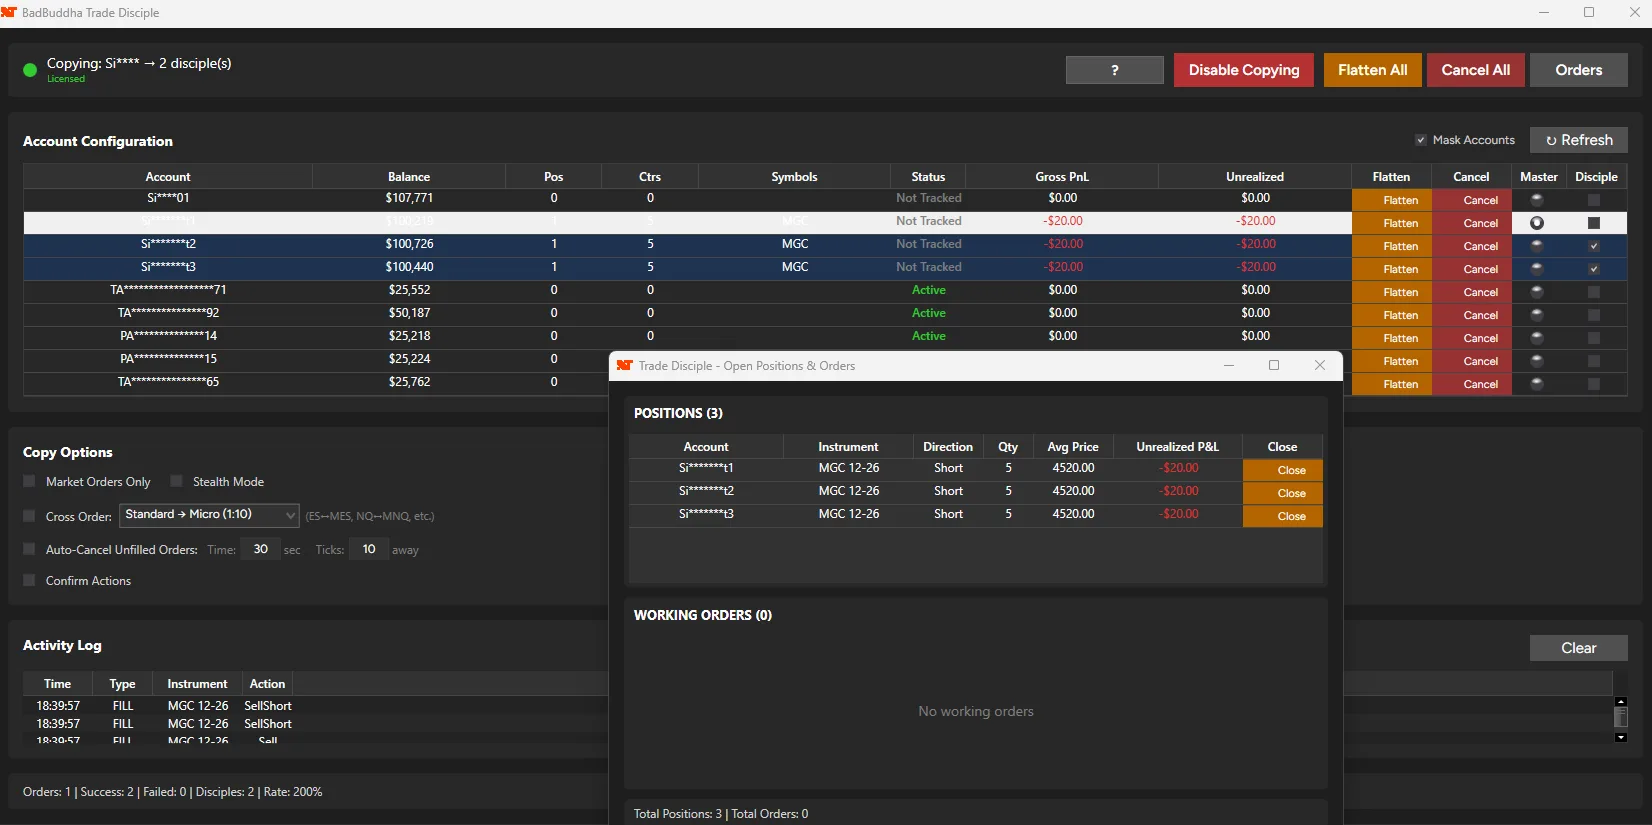Sort by Balance column header
This screenshot has width=1652, height=825.
coord(408,177)
